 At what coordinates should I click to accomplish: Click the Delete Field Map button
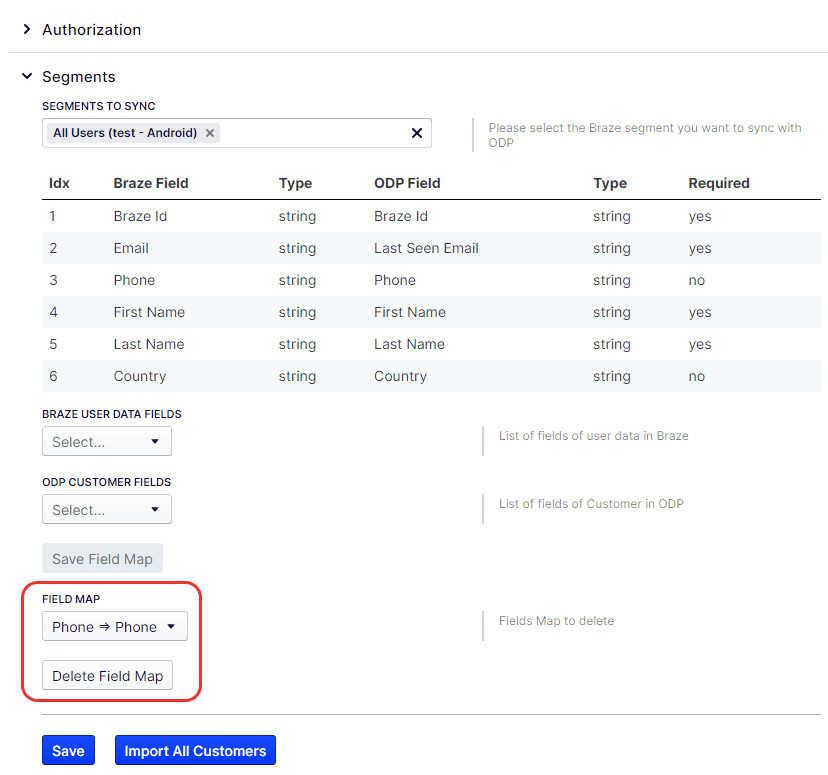[107, 675]
